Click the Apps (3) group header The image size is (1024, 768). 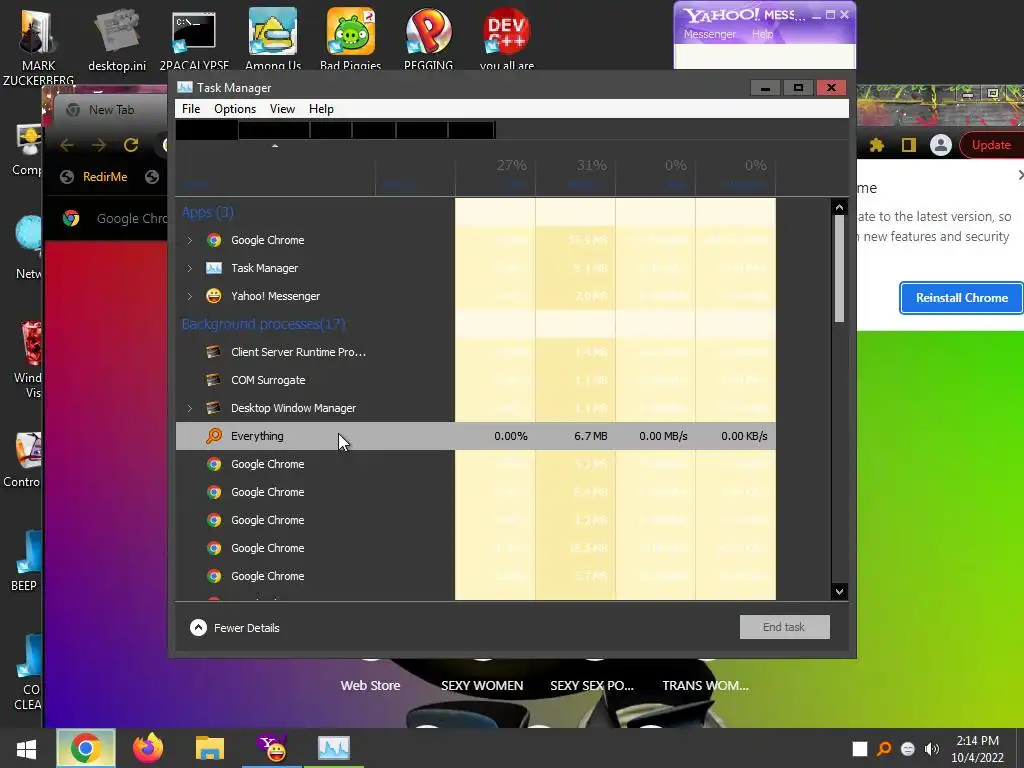pos(208,212)
